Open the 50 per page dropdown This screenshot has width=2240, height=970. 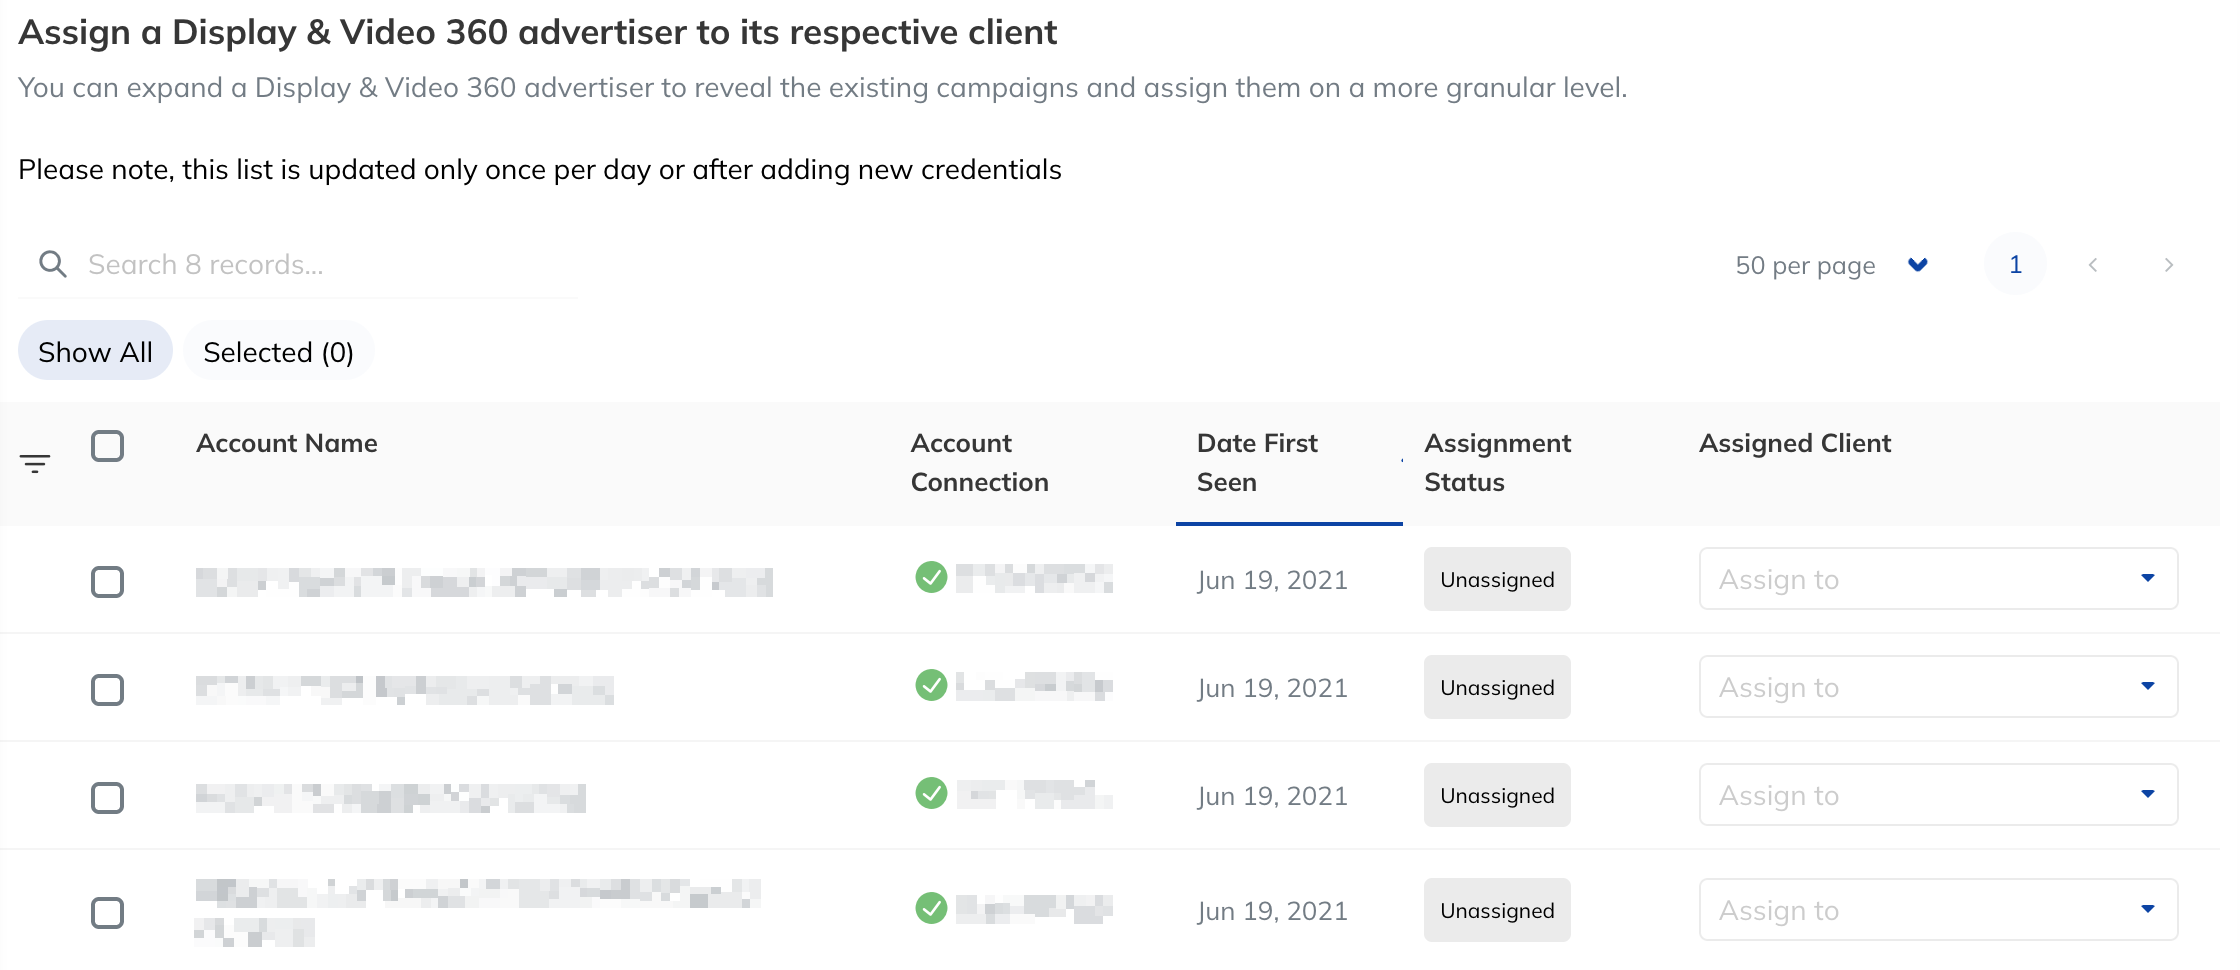1832,265
